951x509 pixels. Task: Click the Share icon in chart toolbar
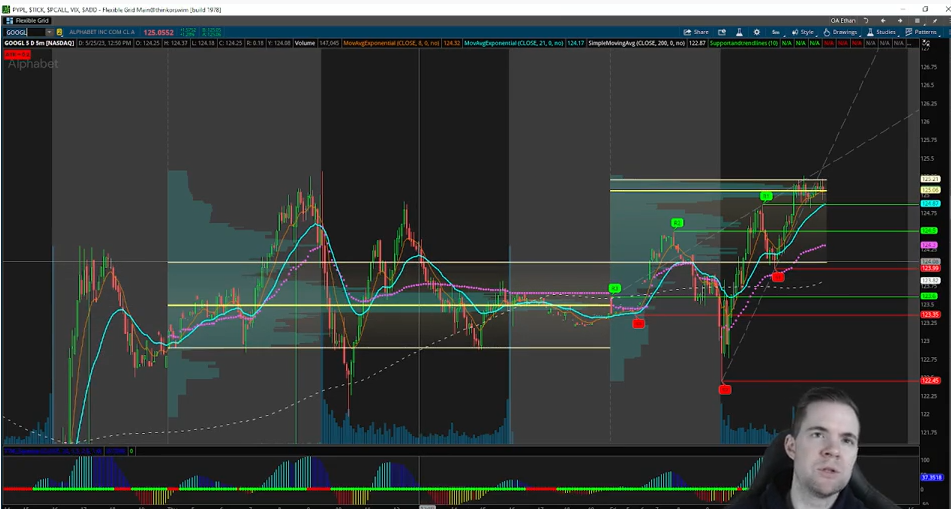[696, 32]
